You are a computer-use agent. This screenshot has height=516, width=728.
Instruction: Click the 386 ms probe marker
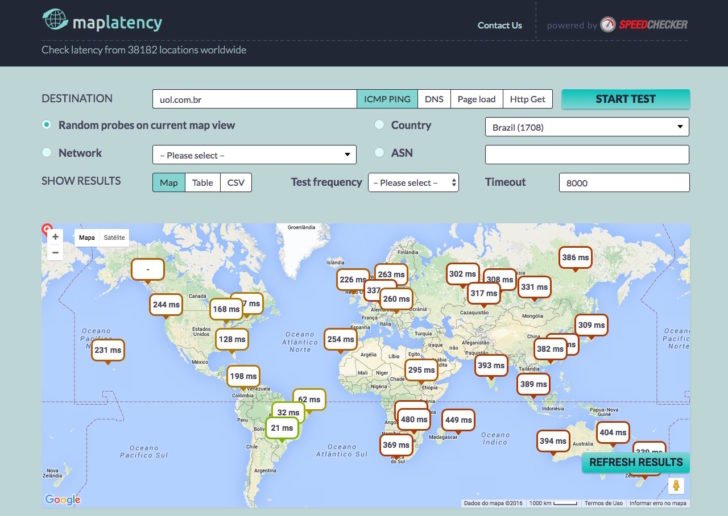click(x=575, y=258)
